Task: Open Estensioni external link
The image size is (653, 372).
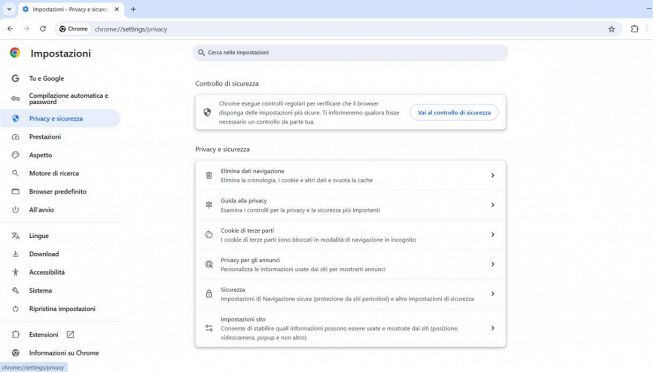Action: tap(70, 335)
